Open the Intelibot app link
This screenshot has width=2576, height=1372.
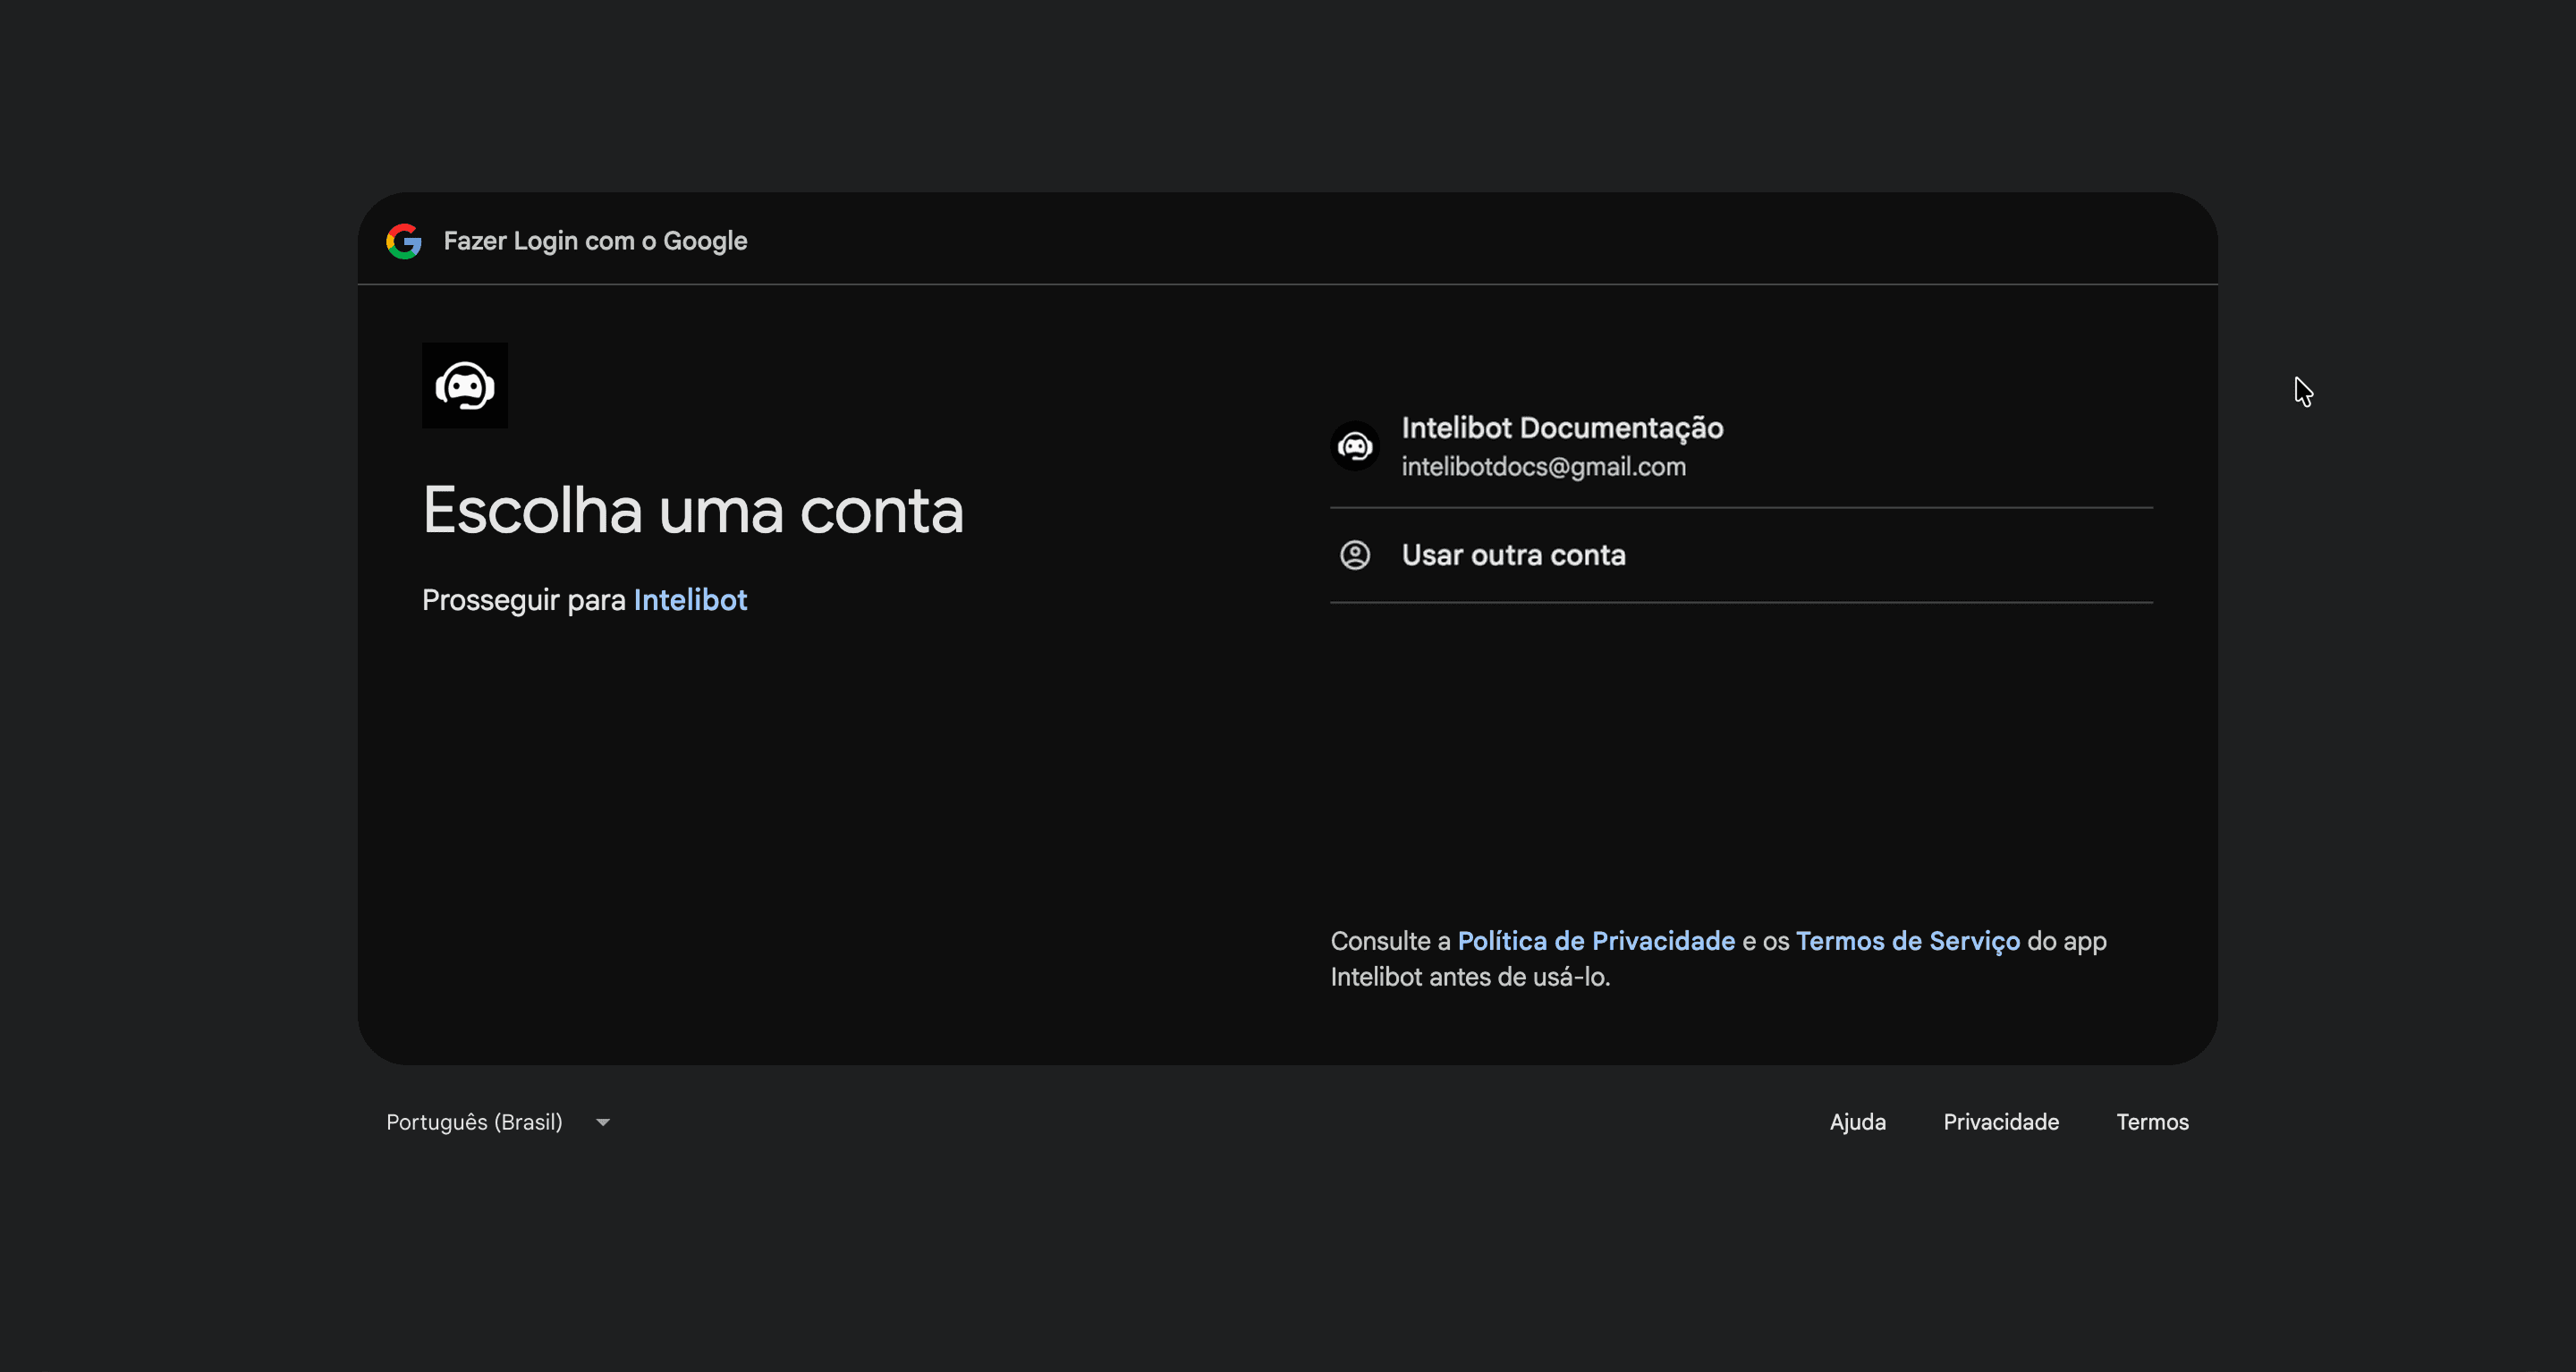point(690,600)
